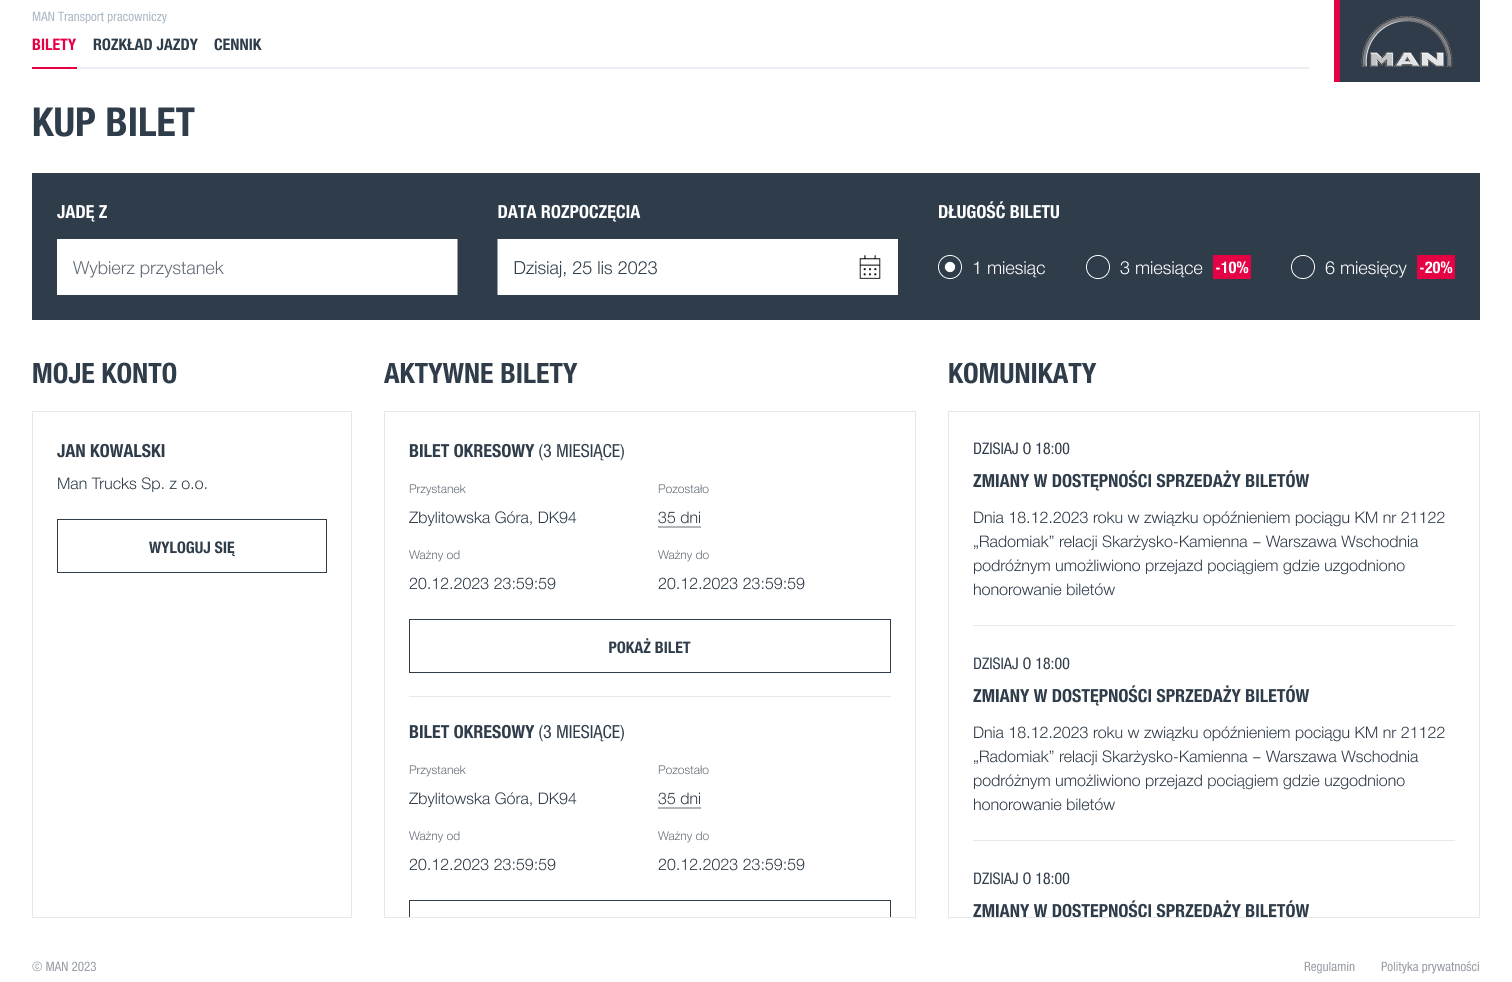Click the WYLOGUJ SIĘ button

tap(192, 546)
